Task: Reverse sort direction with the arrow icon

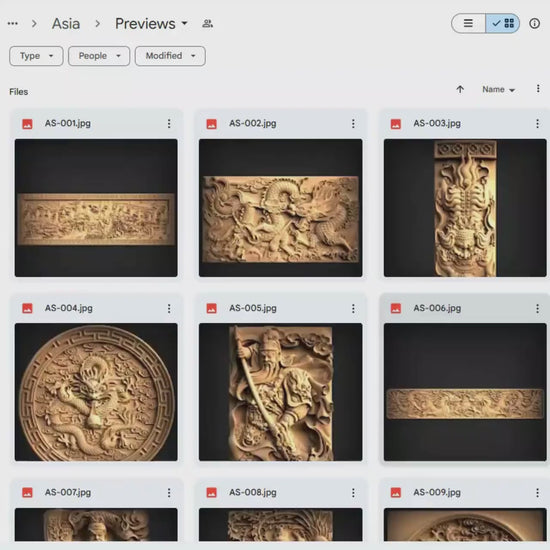Action: [x=460, y=89]
